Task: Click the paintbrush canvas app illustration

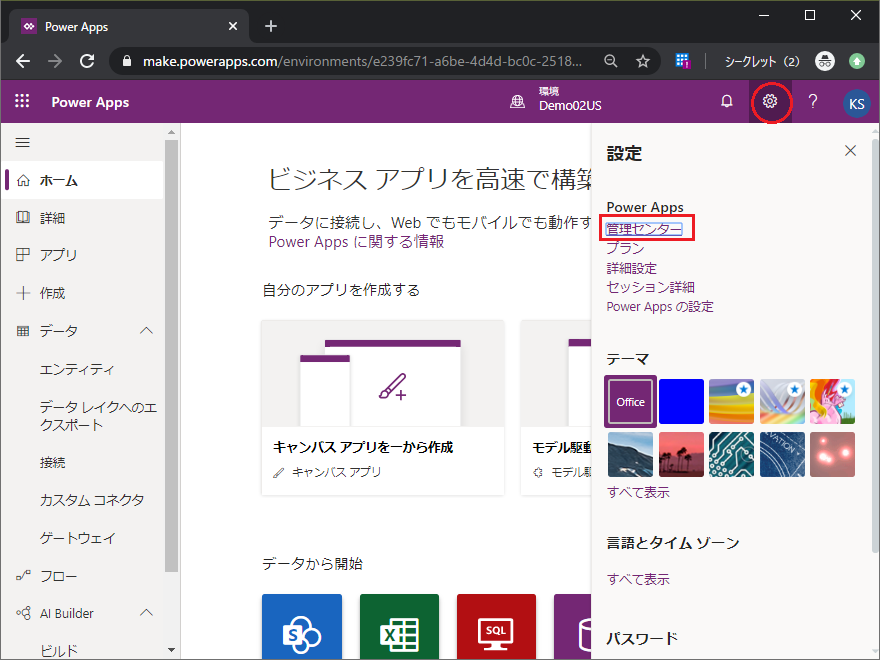Action: coord(392,387)
